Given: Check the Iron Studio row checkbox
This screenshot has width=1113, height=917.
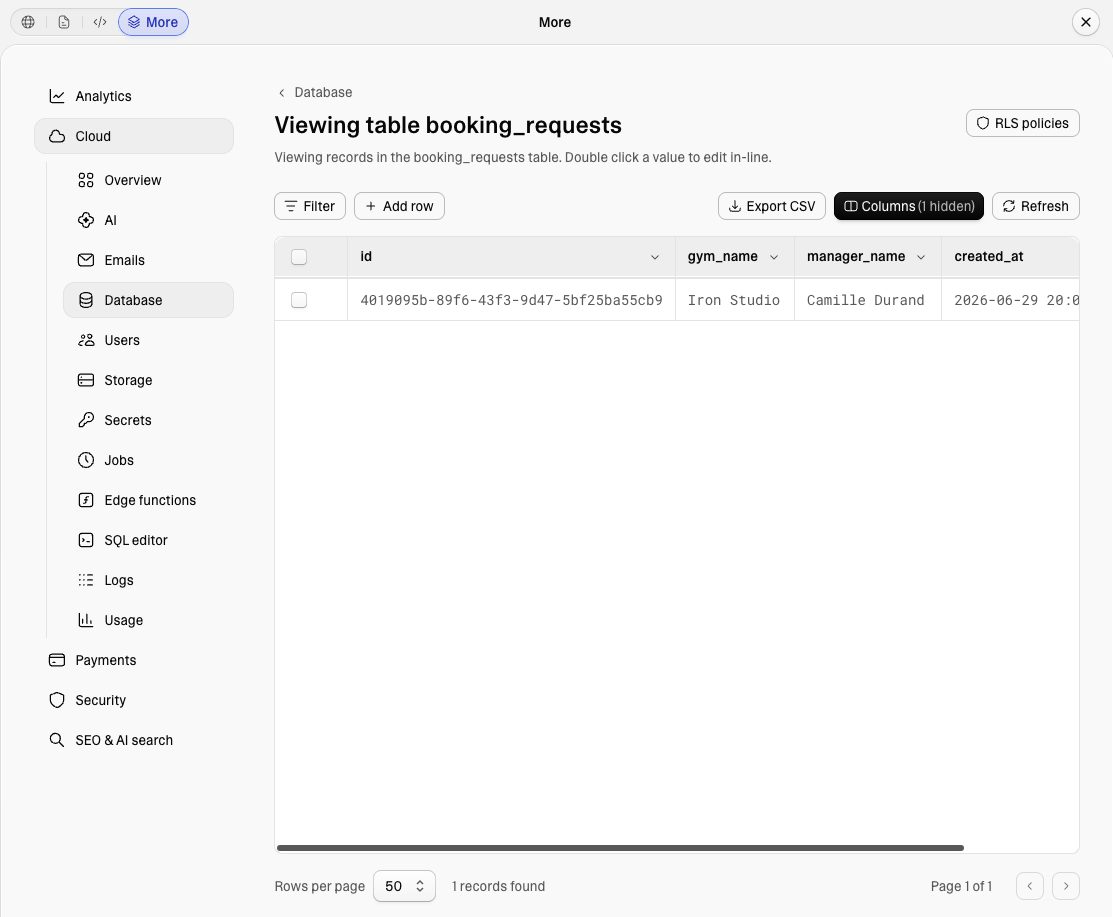Looking at the screenshot, I should tap(299, 300).
